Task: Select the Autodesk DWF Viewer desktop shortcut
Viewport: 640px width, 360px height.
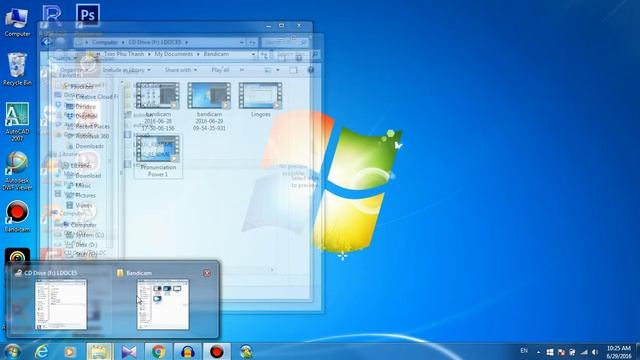Action: coord(17,171)
